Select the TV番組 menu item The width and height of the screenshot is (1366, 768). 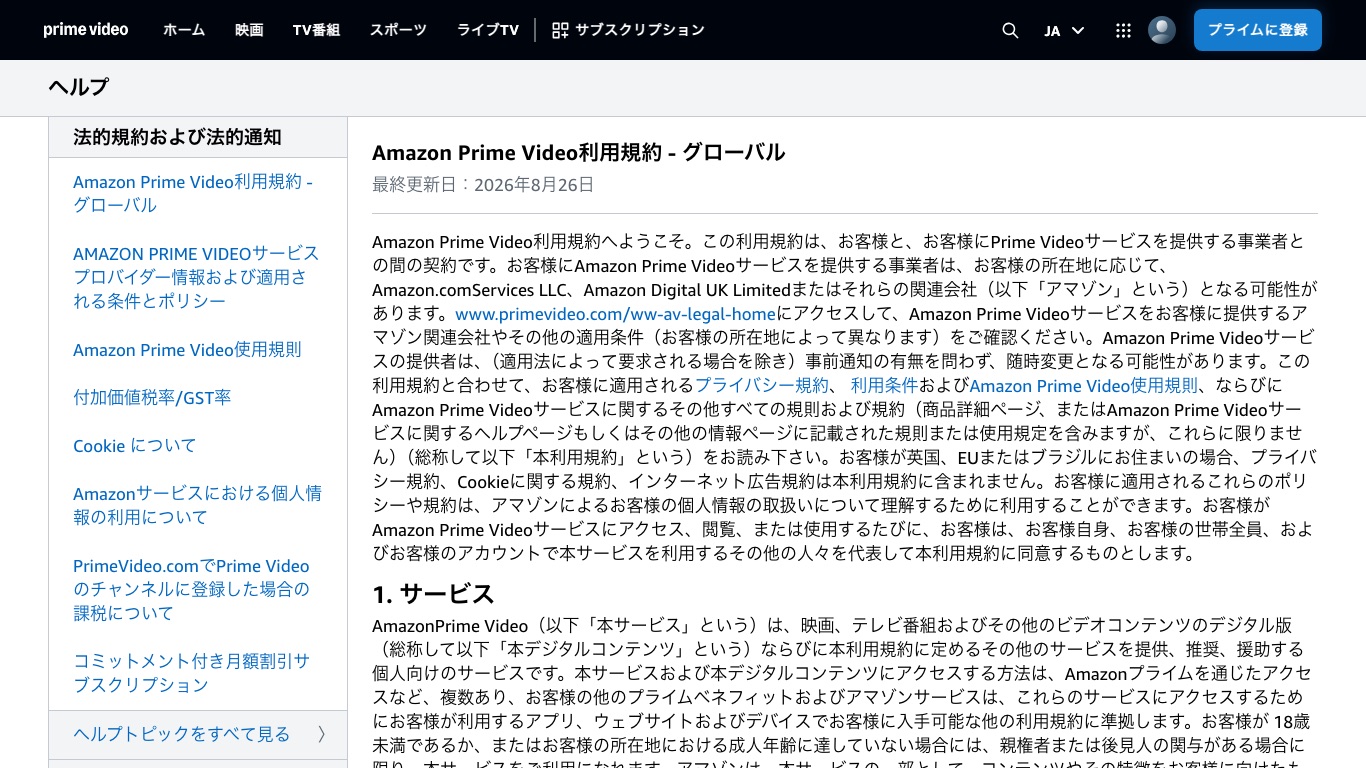(x=316, y=30)
